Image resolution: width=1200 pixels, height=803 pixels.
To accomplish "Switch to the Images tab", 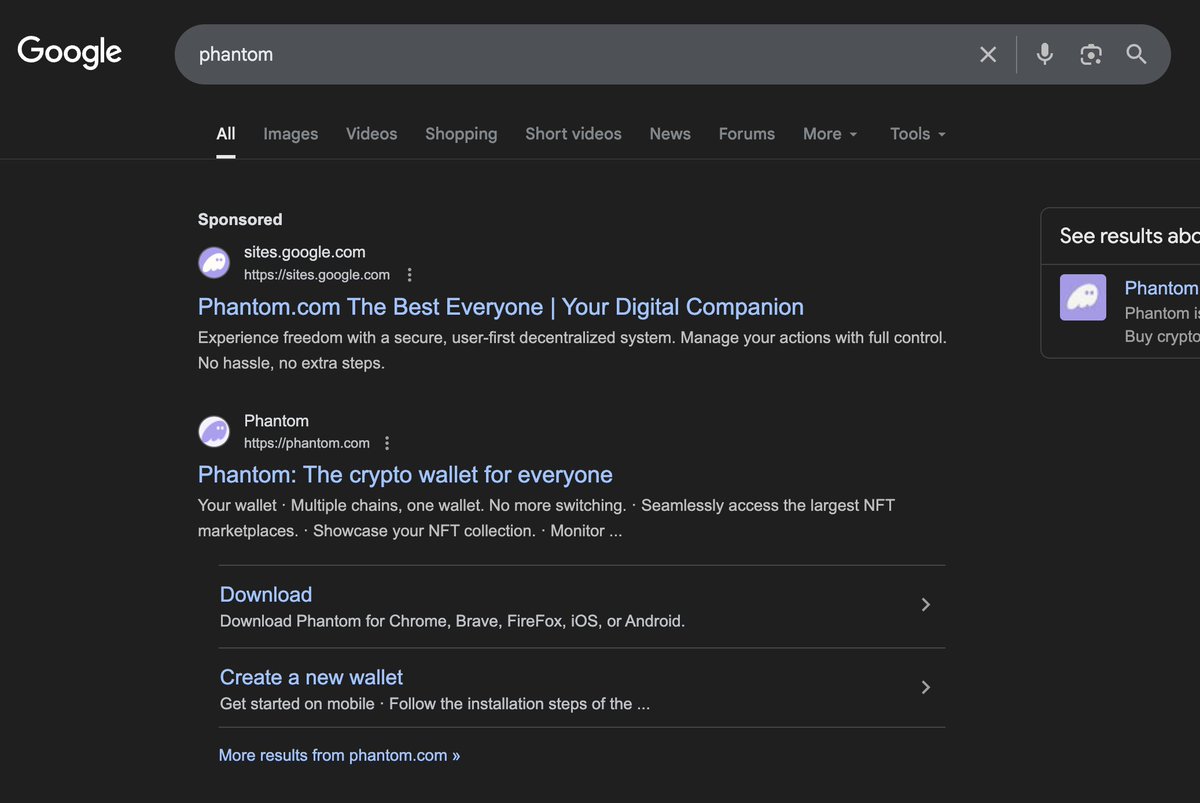I will pyautogui.click(x=291, y=134).
